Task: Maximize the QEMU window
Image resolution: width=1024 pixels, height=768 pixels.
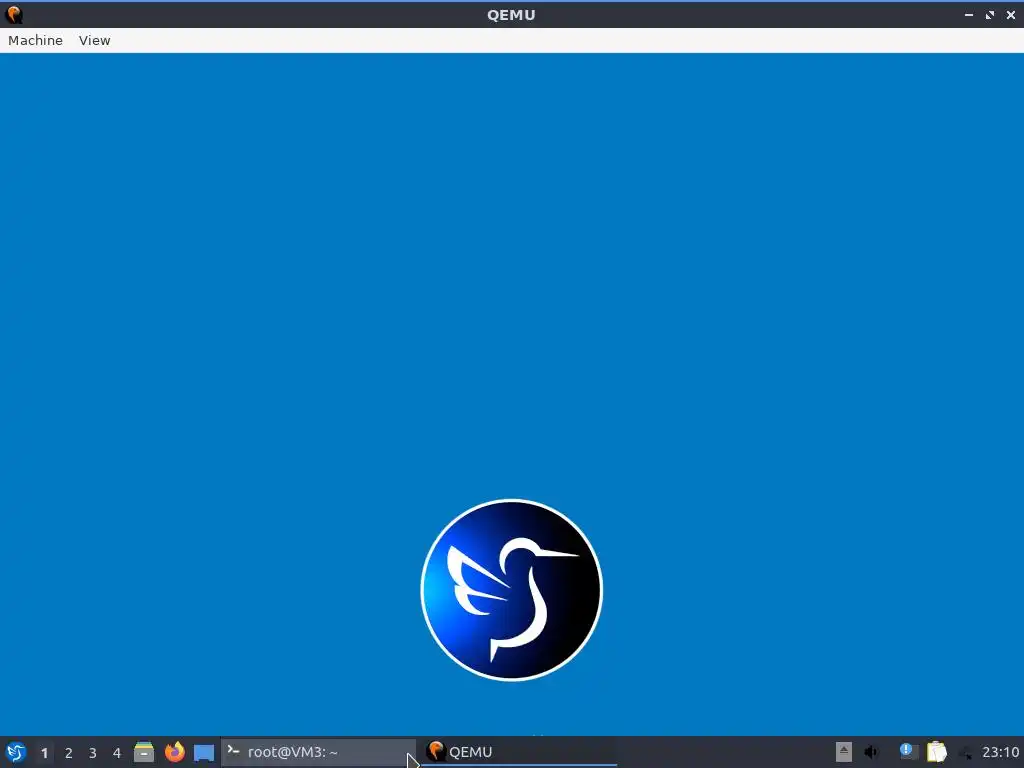Action: point(990,15)
